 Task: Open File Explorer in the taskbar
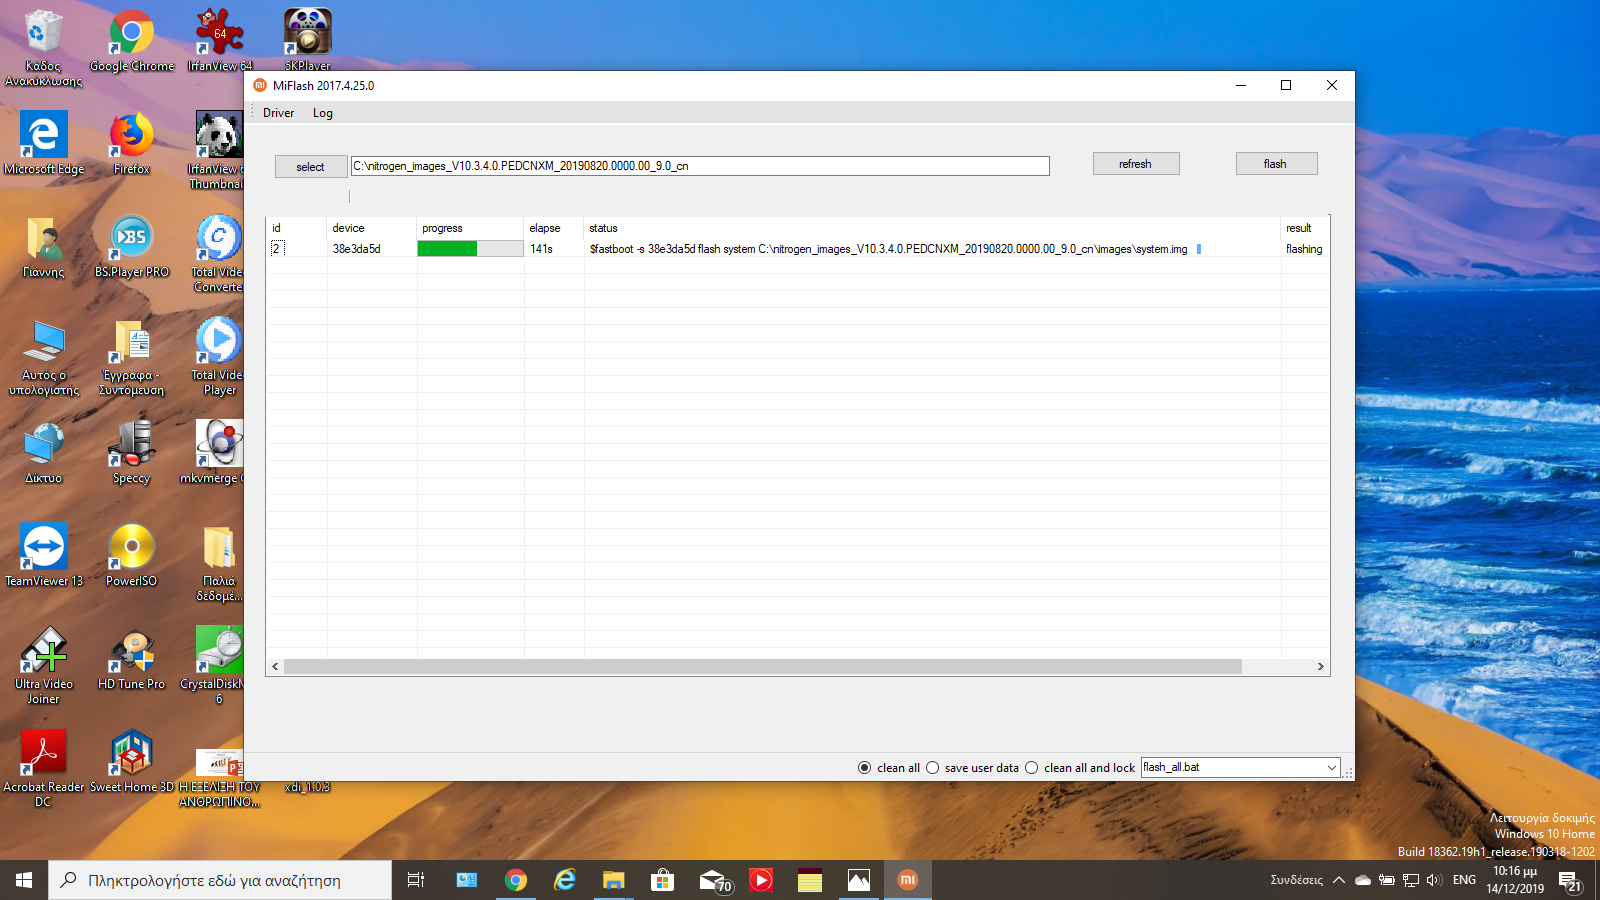pyautogui.click(x=613, y=880)
